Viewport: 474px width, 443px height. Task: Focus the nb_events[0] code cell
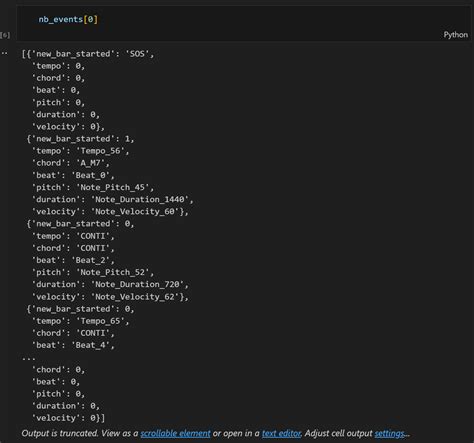[x=243, y=23]
